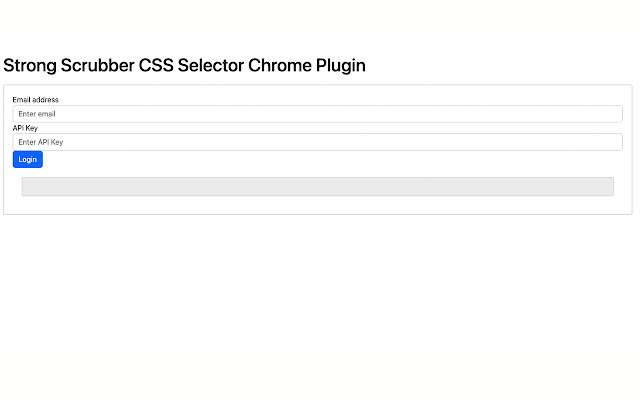Place cursor in the API Key box

[x=317, y=142]
